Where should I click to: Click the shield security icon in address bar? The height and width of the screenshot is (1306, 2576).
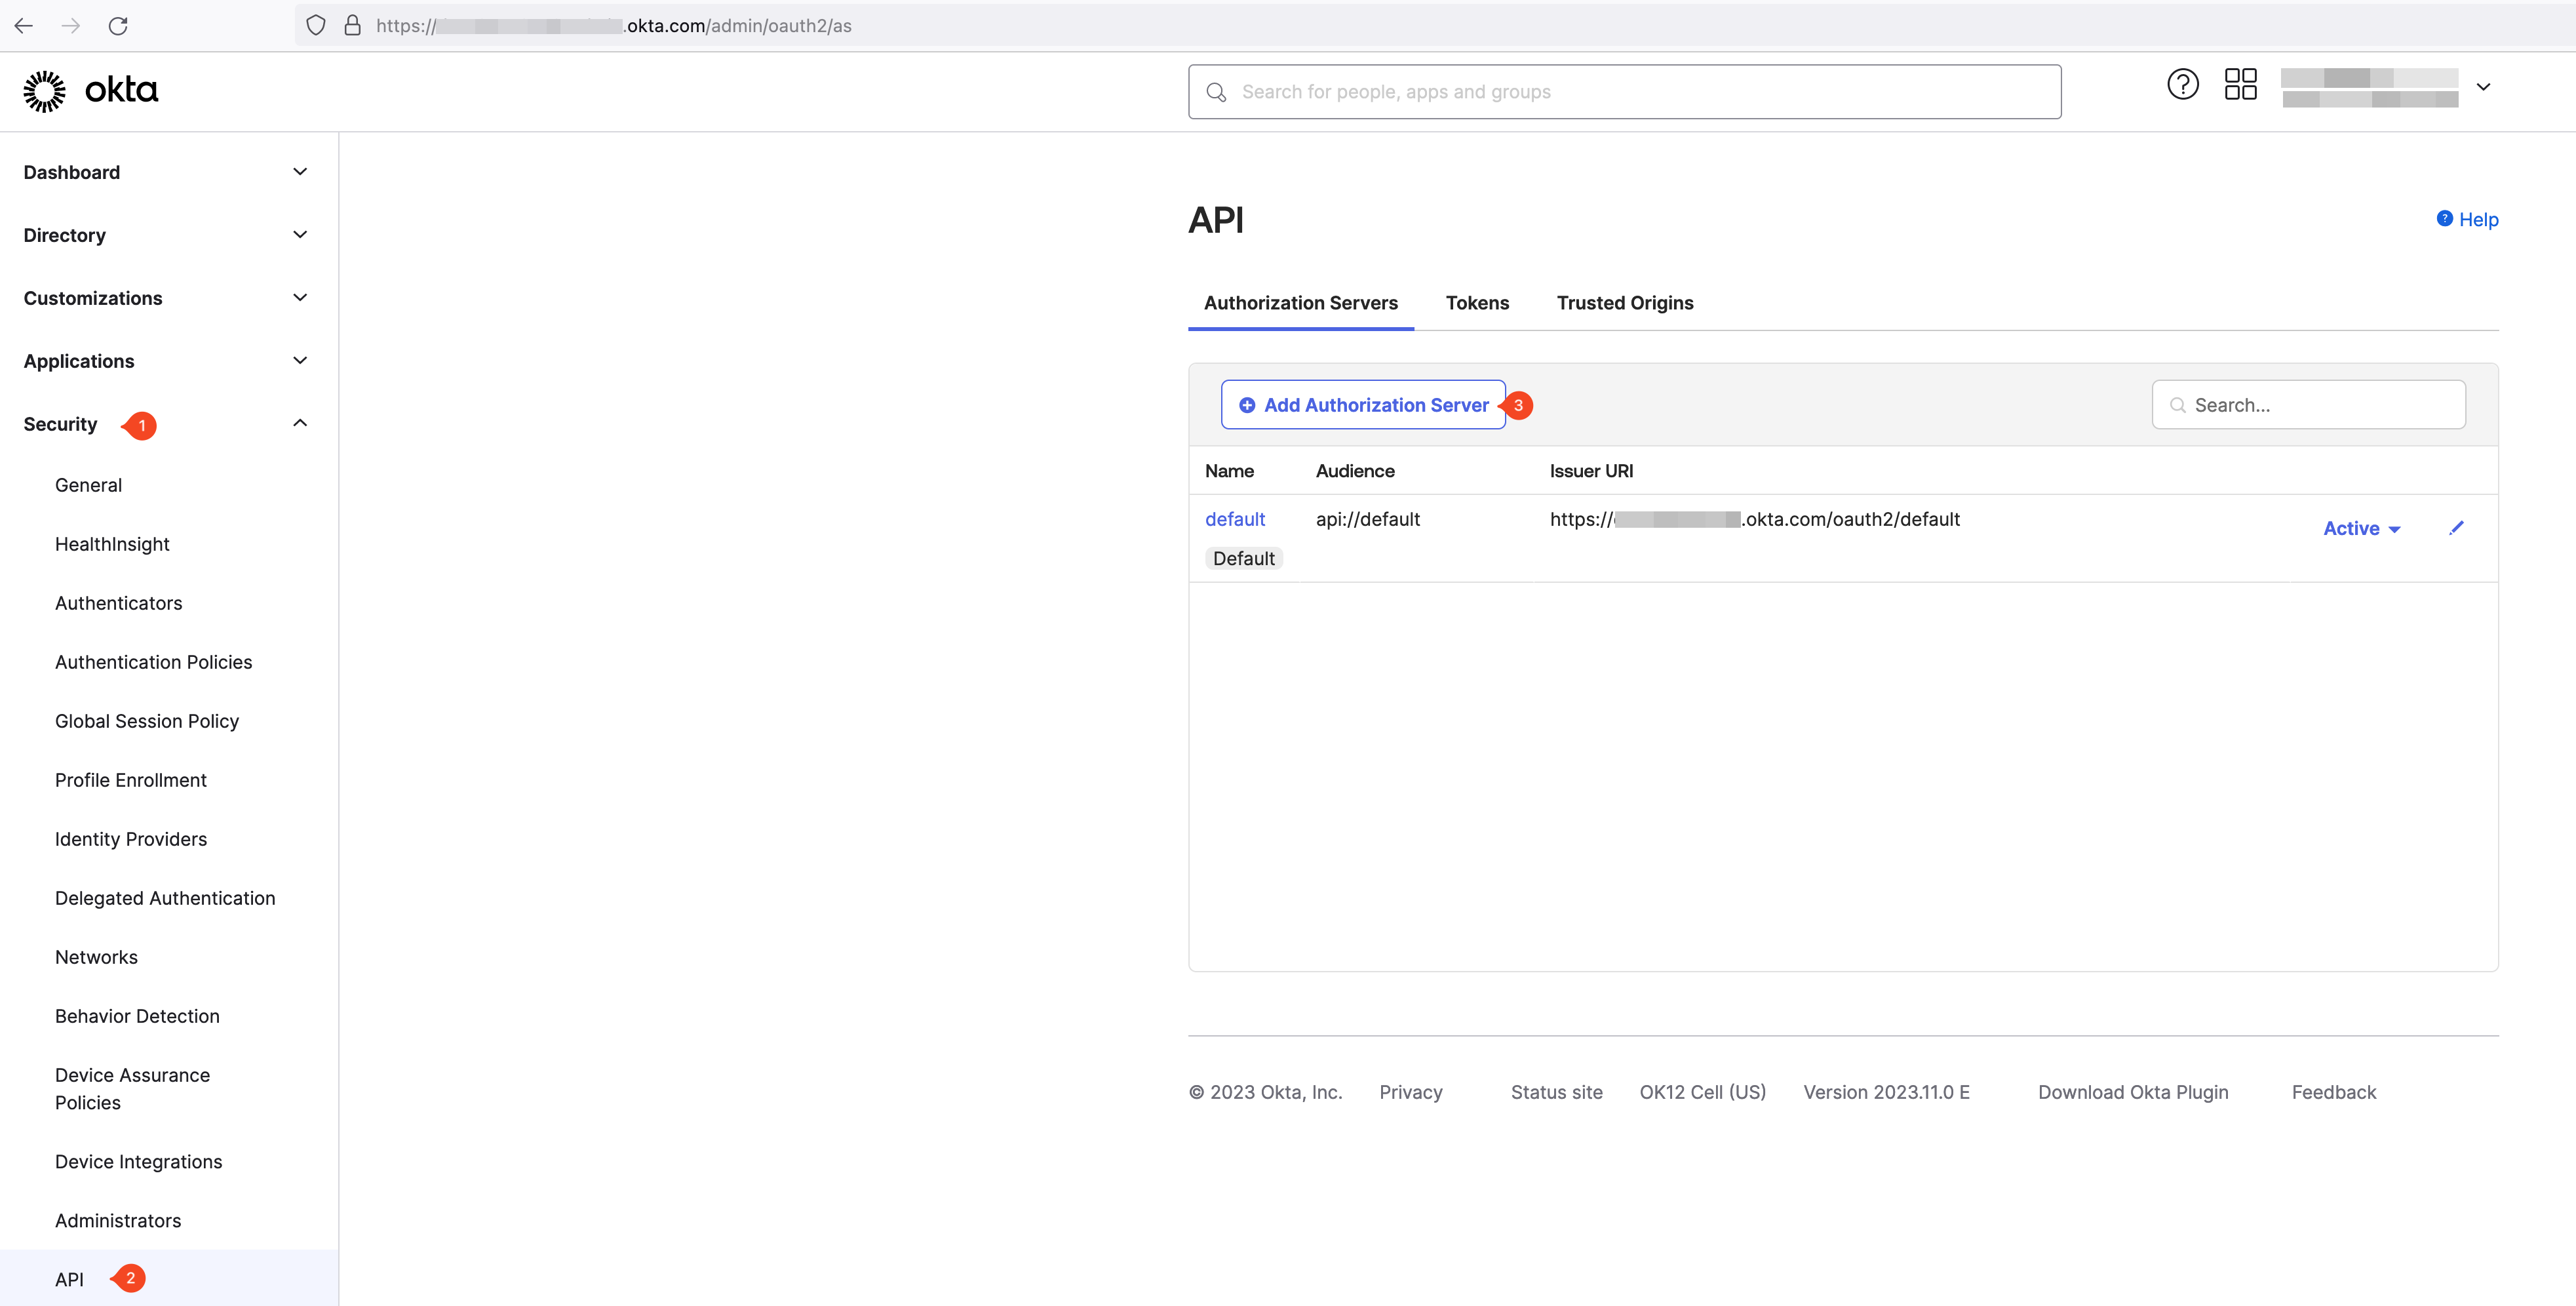pyautogui.click(x=315, y=25)
